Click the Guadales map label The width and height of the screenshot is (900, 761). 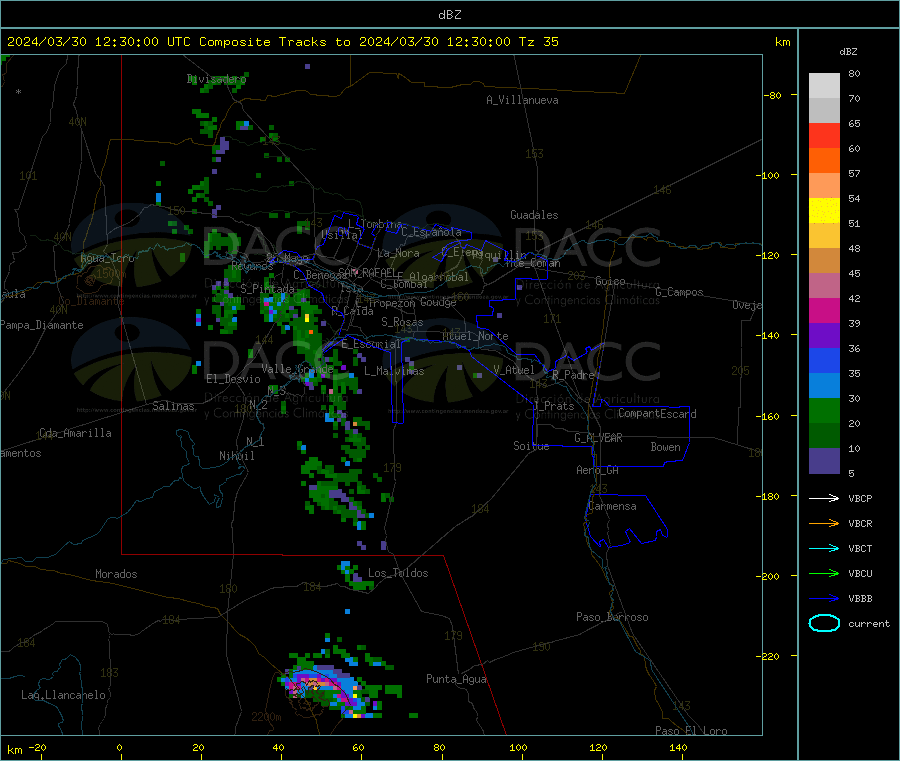coord(534,215)
